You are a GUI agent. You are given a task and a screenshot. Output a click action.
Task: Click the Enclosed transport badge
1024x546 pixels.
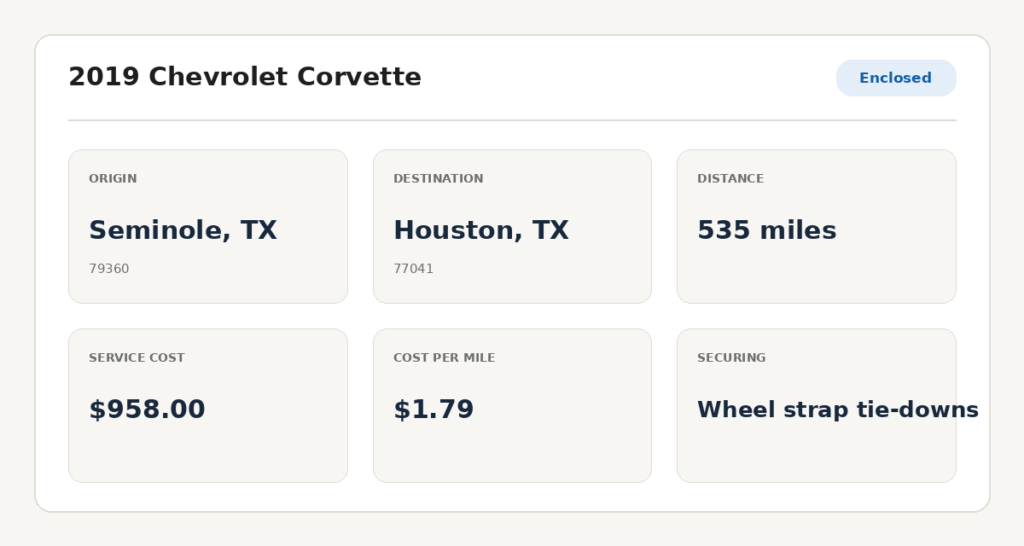coord(896,78)
